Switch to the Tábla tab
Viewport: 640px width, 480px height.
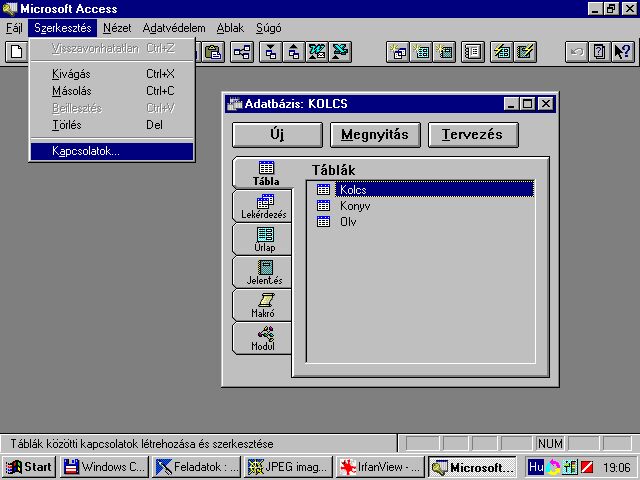[263, 173]
